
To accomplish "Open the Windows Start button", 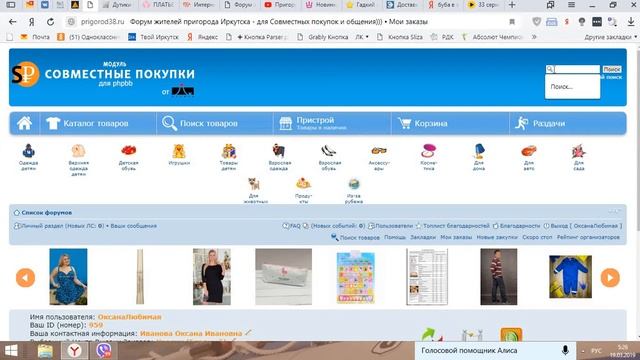I will pyautogui.click(x=11, y=351).
